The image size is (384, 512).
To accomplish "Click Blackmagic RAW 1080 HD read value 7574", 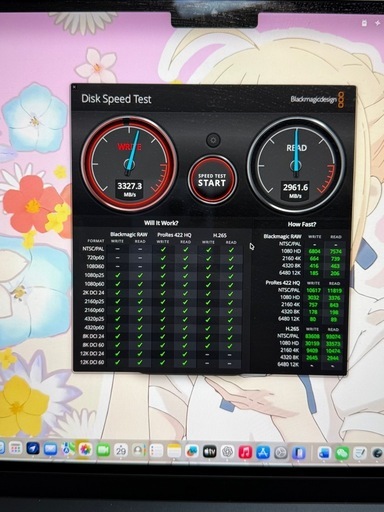I will pyautogui.click(x=335, y=251).
